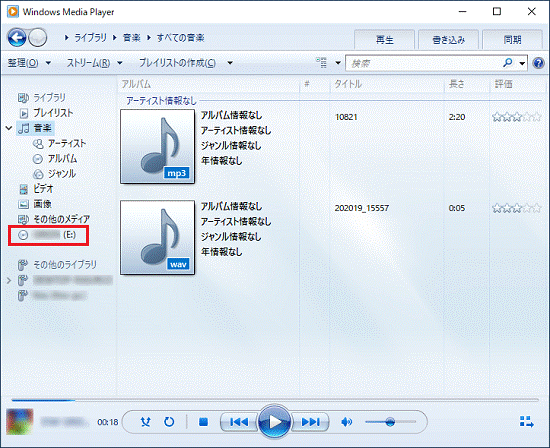Select the track titled 202019_15557
550x448 pixels.
point(362,208)
